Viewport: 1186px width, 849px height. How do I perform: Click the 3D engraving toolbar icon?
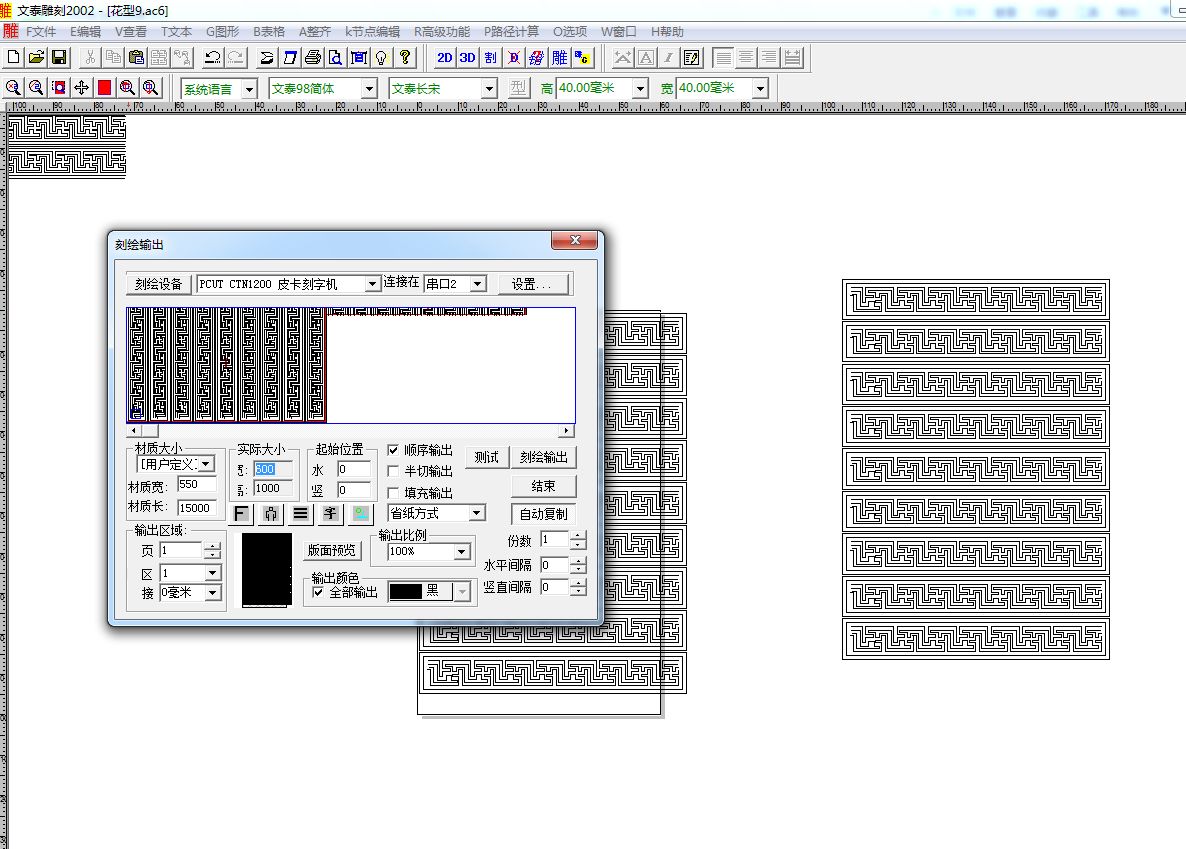[x=467, y=58]
